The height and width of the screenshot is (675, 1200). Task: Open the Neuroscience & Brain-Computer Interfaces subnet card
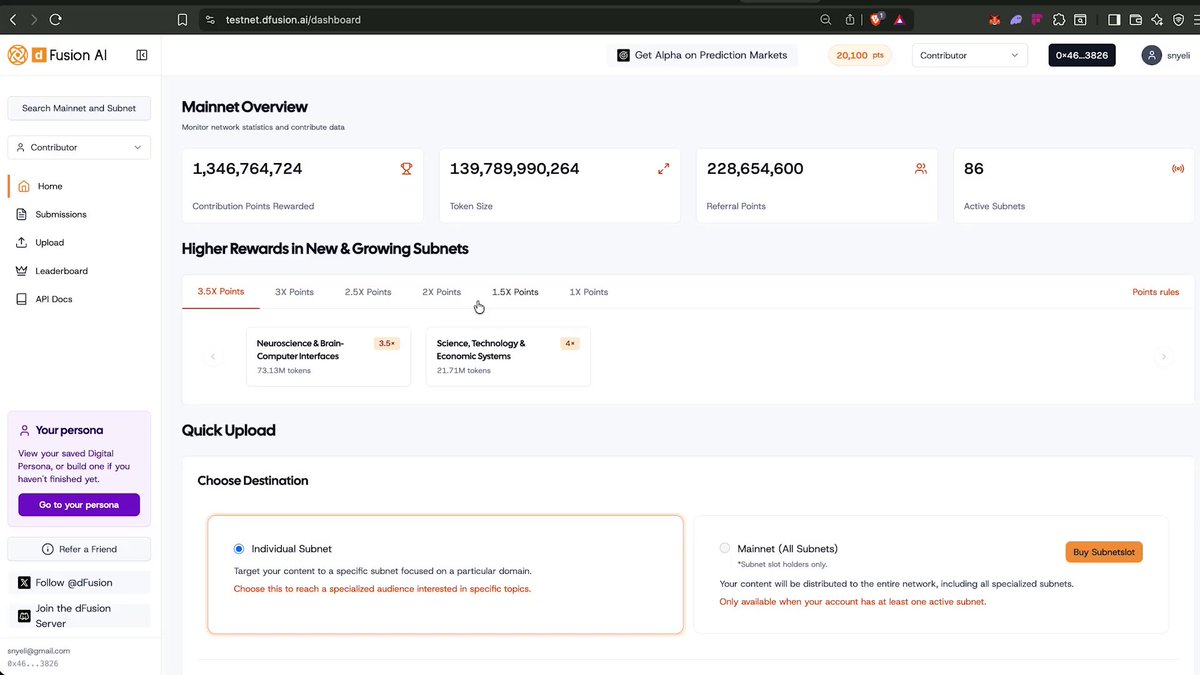click(x=328, y=357)
